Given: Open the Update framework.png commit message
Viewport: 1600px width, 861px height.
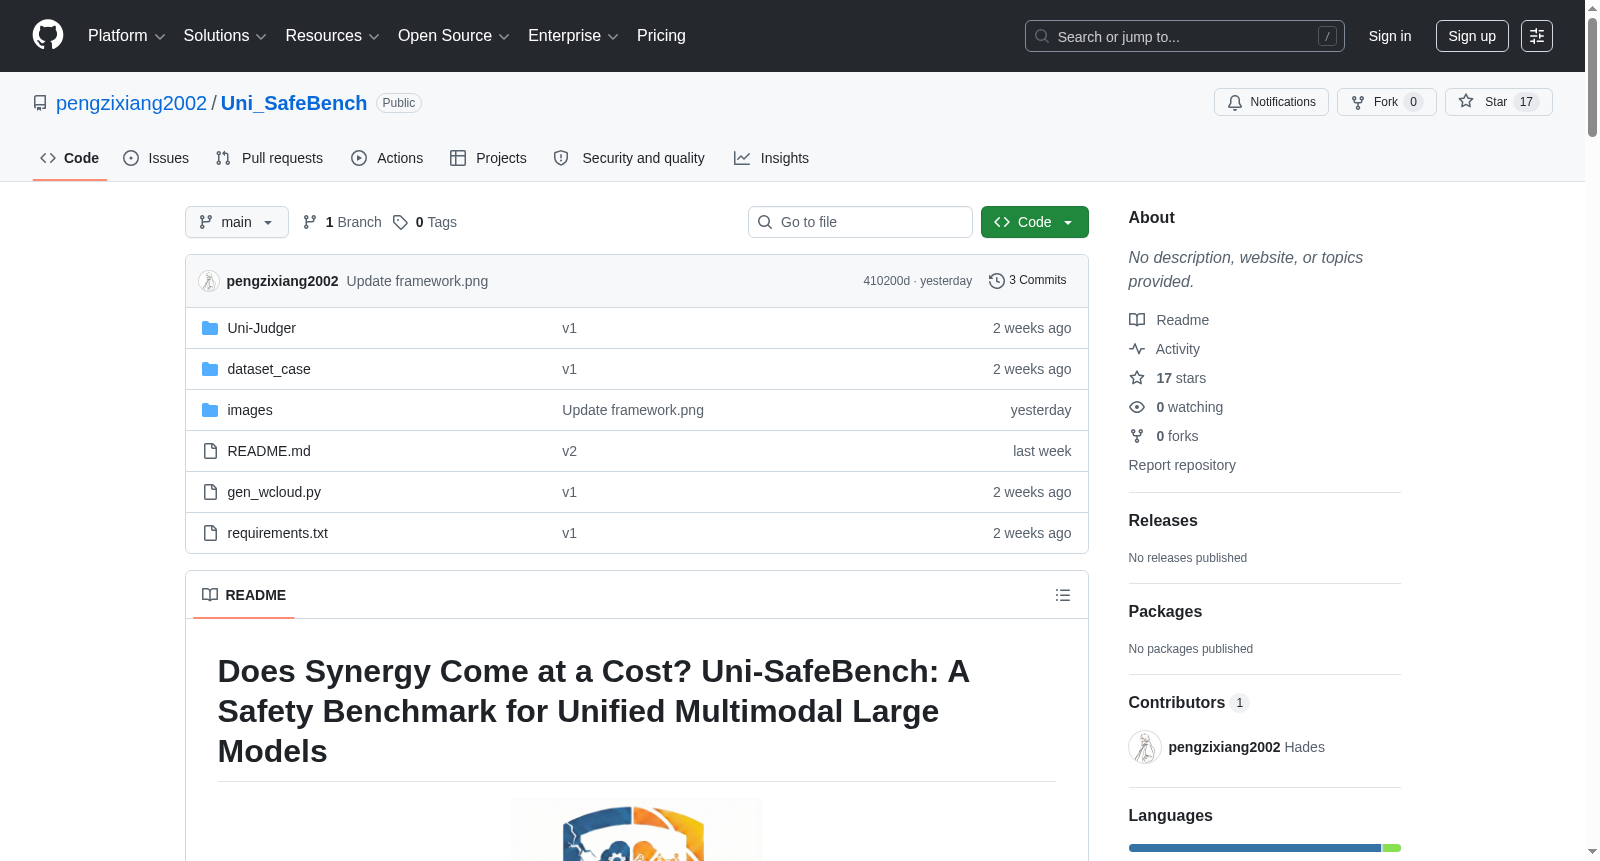Looking at the screenshot, I should (x=418, y=281).
